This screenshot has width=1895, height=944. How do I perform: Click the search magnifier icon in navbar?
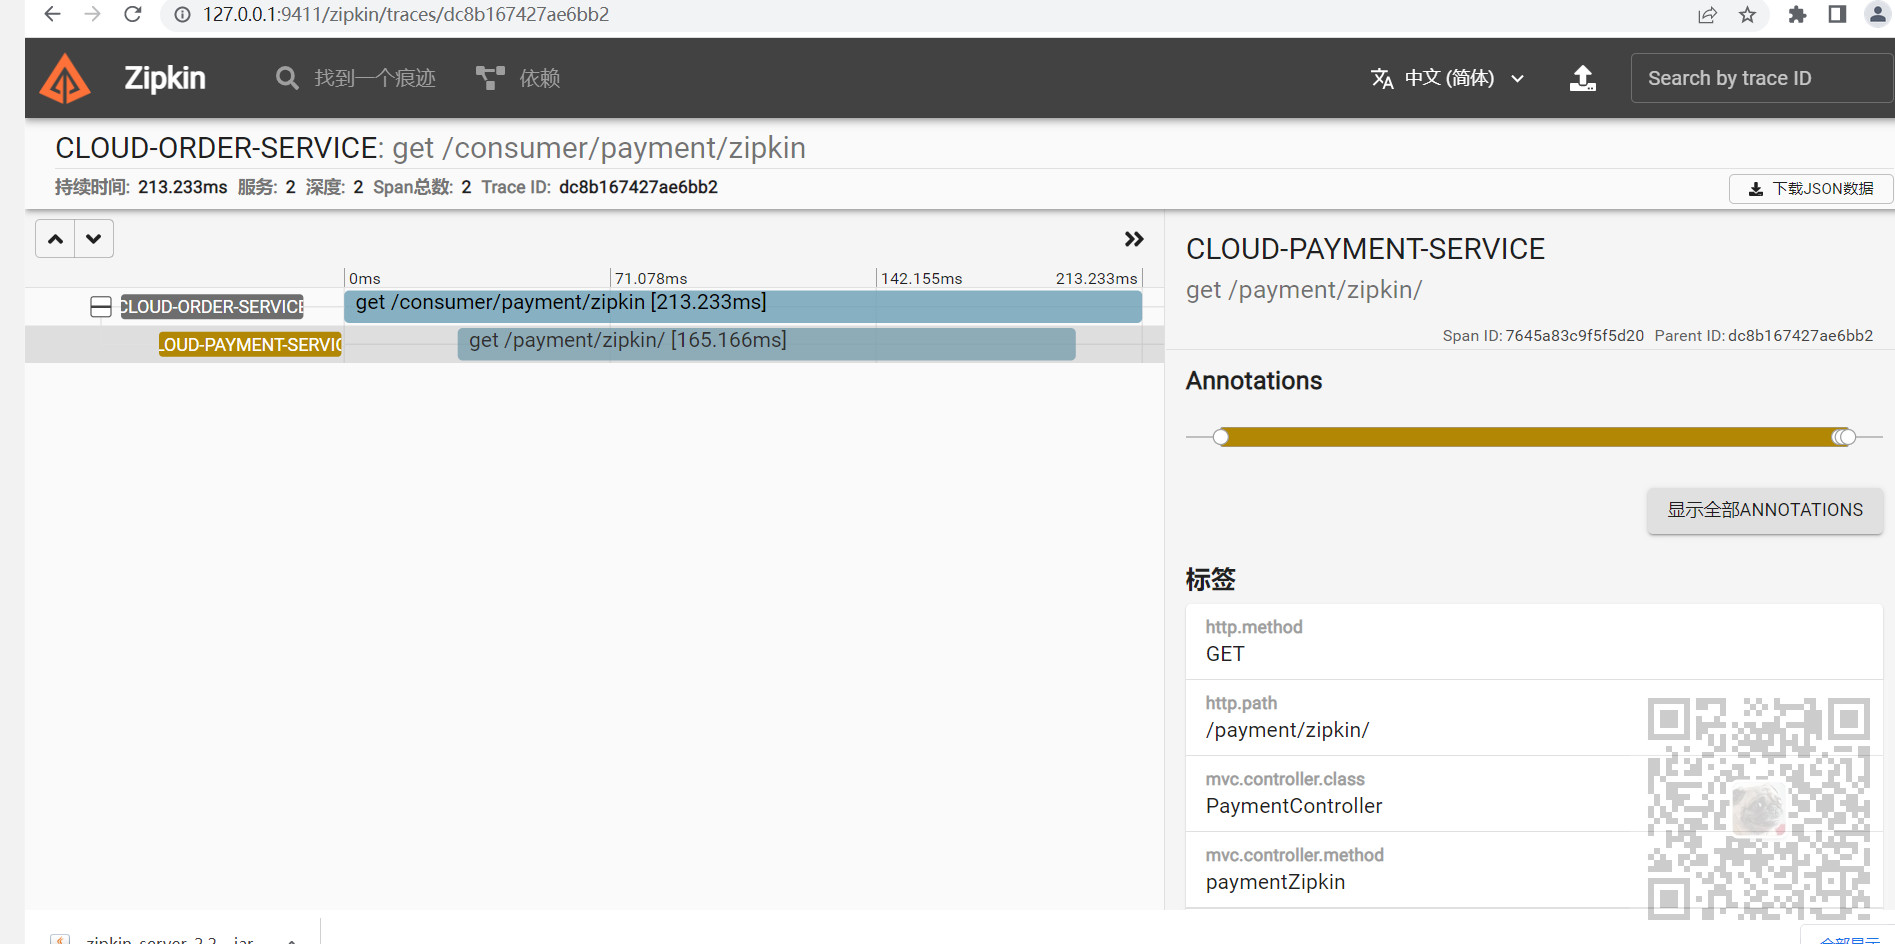click(x=287, y=78)
